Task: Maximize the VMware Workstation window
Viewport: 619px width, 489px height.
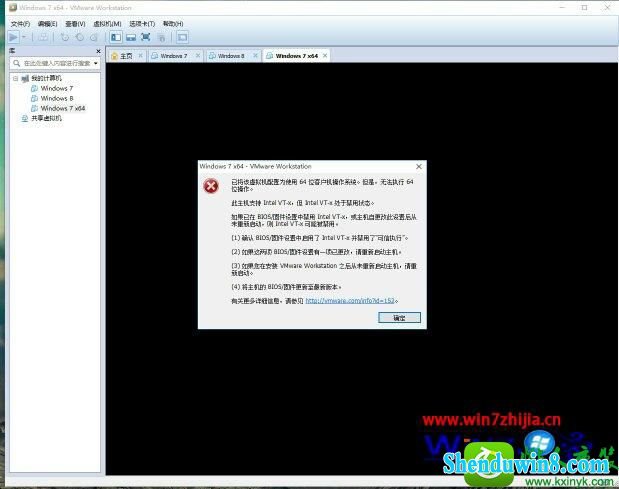Action: point(584,7)
